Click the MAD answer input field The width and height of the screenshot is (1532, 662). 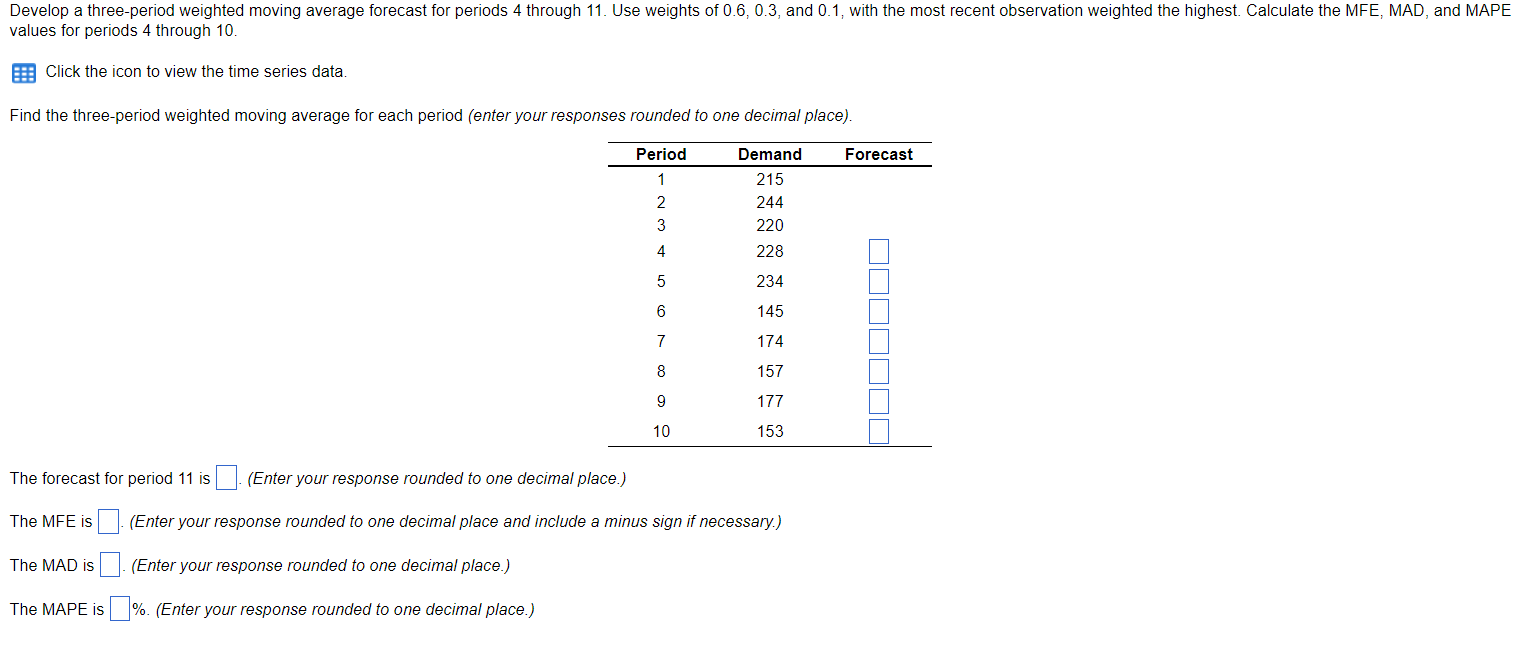tap(110, 564)
